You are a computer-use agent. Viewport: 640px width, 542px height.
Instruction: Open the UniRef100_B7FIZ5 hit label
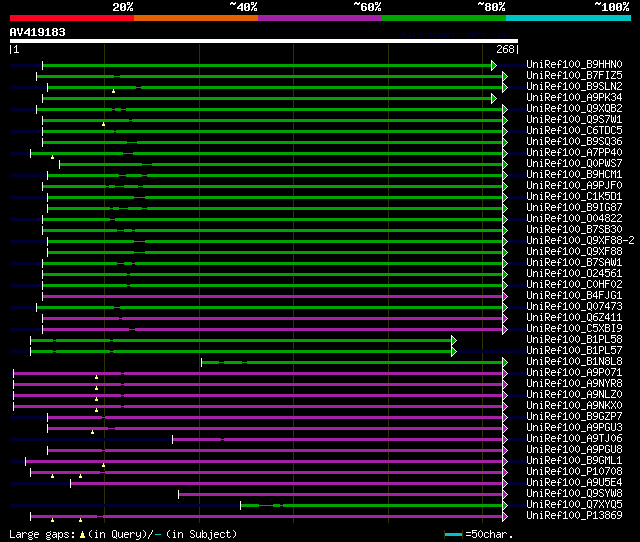click(574, 76)
